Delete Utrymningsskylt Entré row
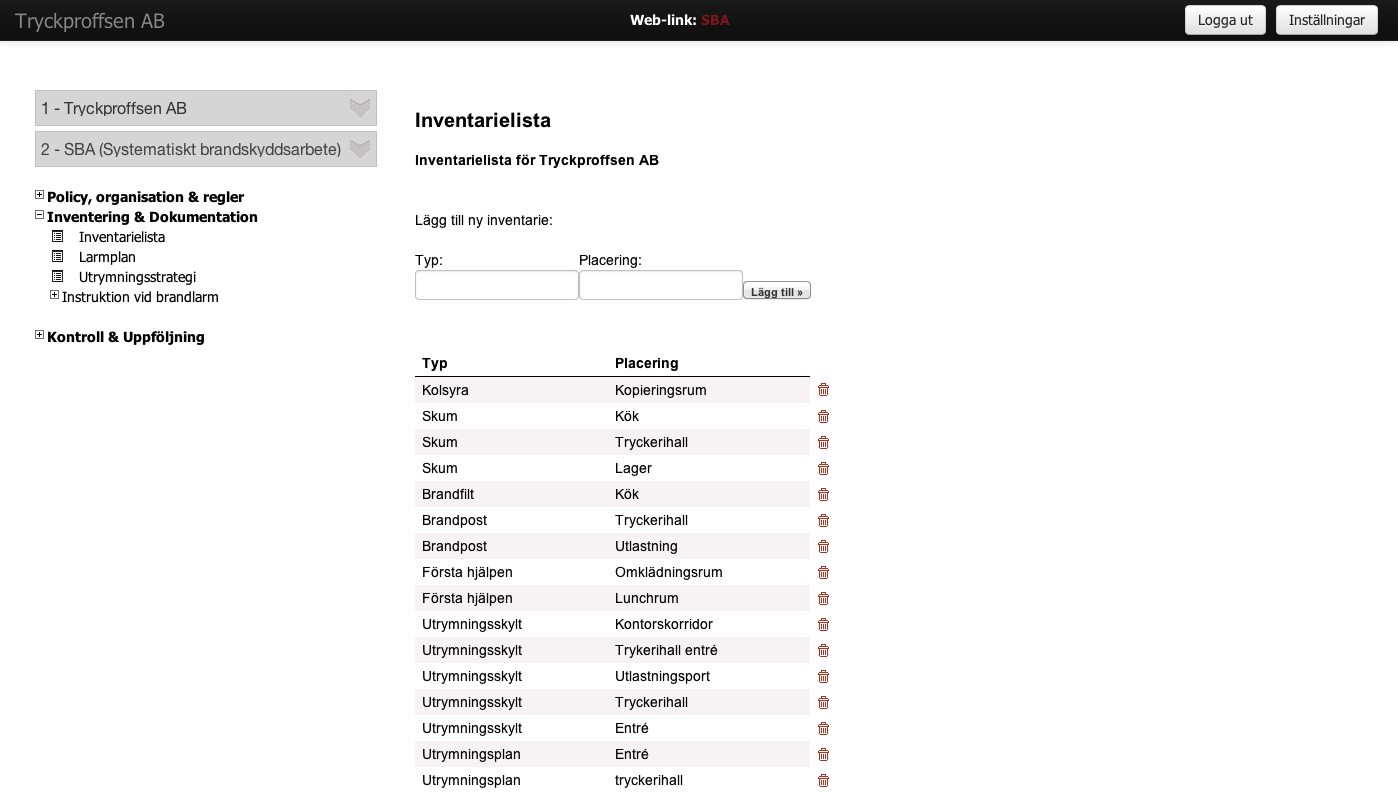The height and width of the screenshot is (792, 1398). (x=824, y=728)
